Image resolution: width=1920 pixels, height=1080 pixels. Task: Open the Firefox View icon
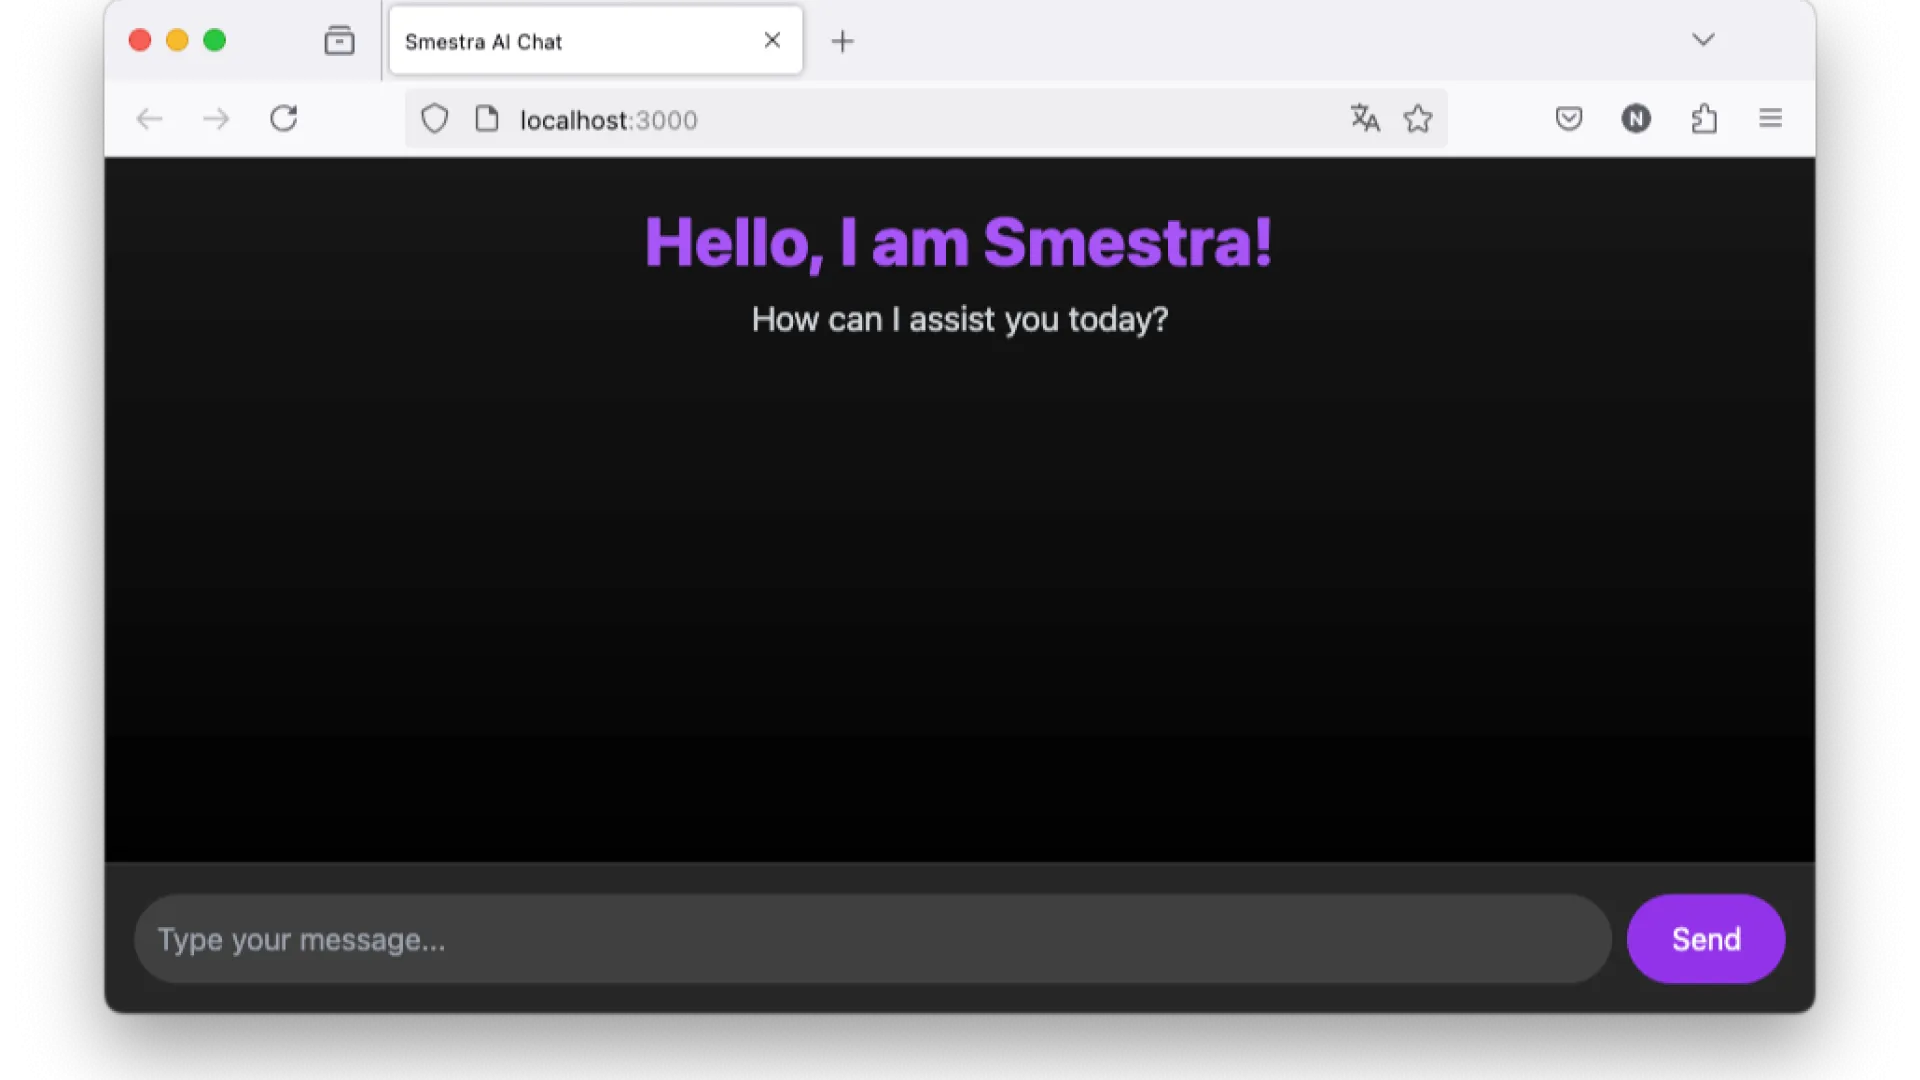point(339,40)
